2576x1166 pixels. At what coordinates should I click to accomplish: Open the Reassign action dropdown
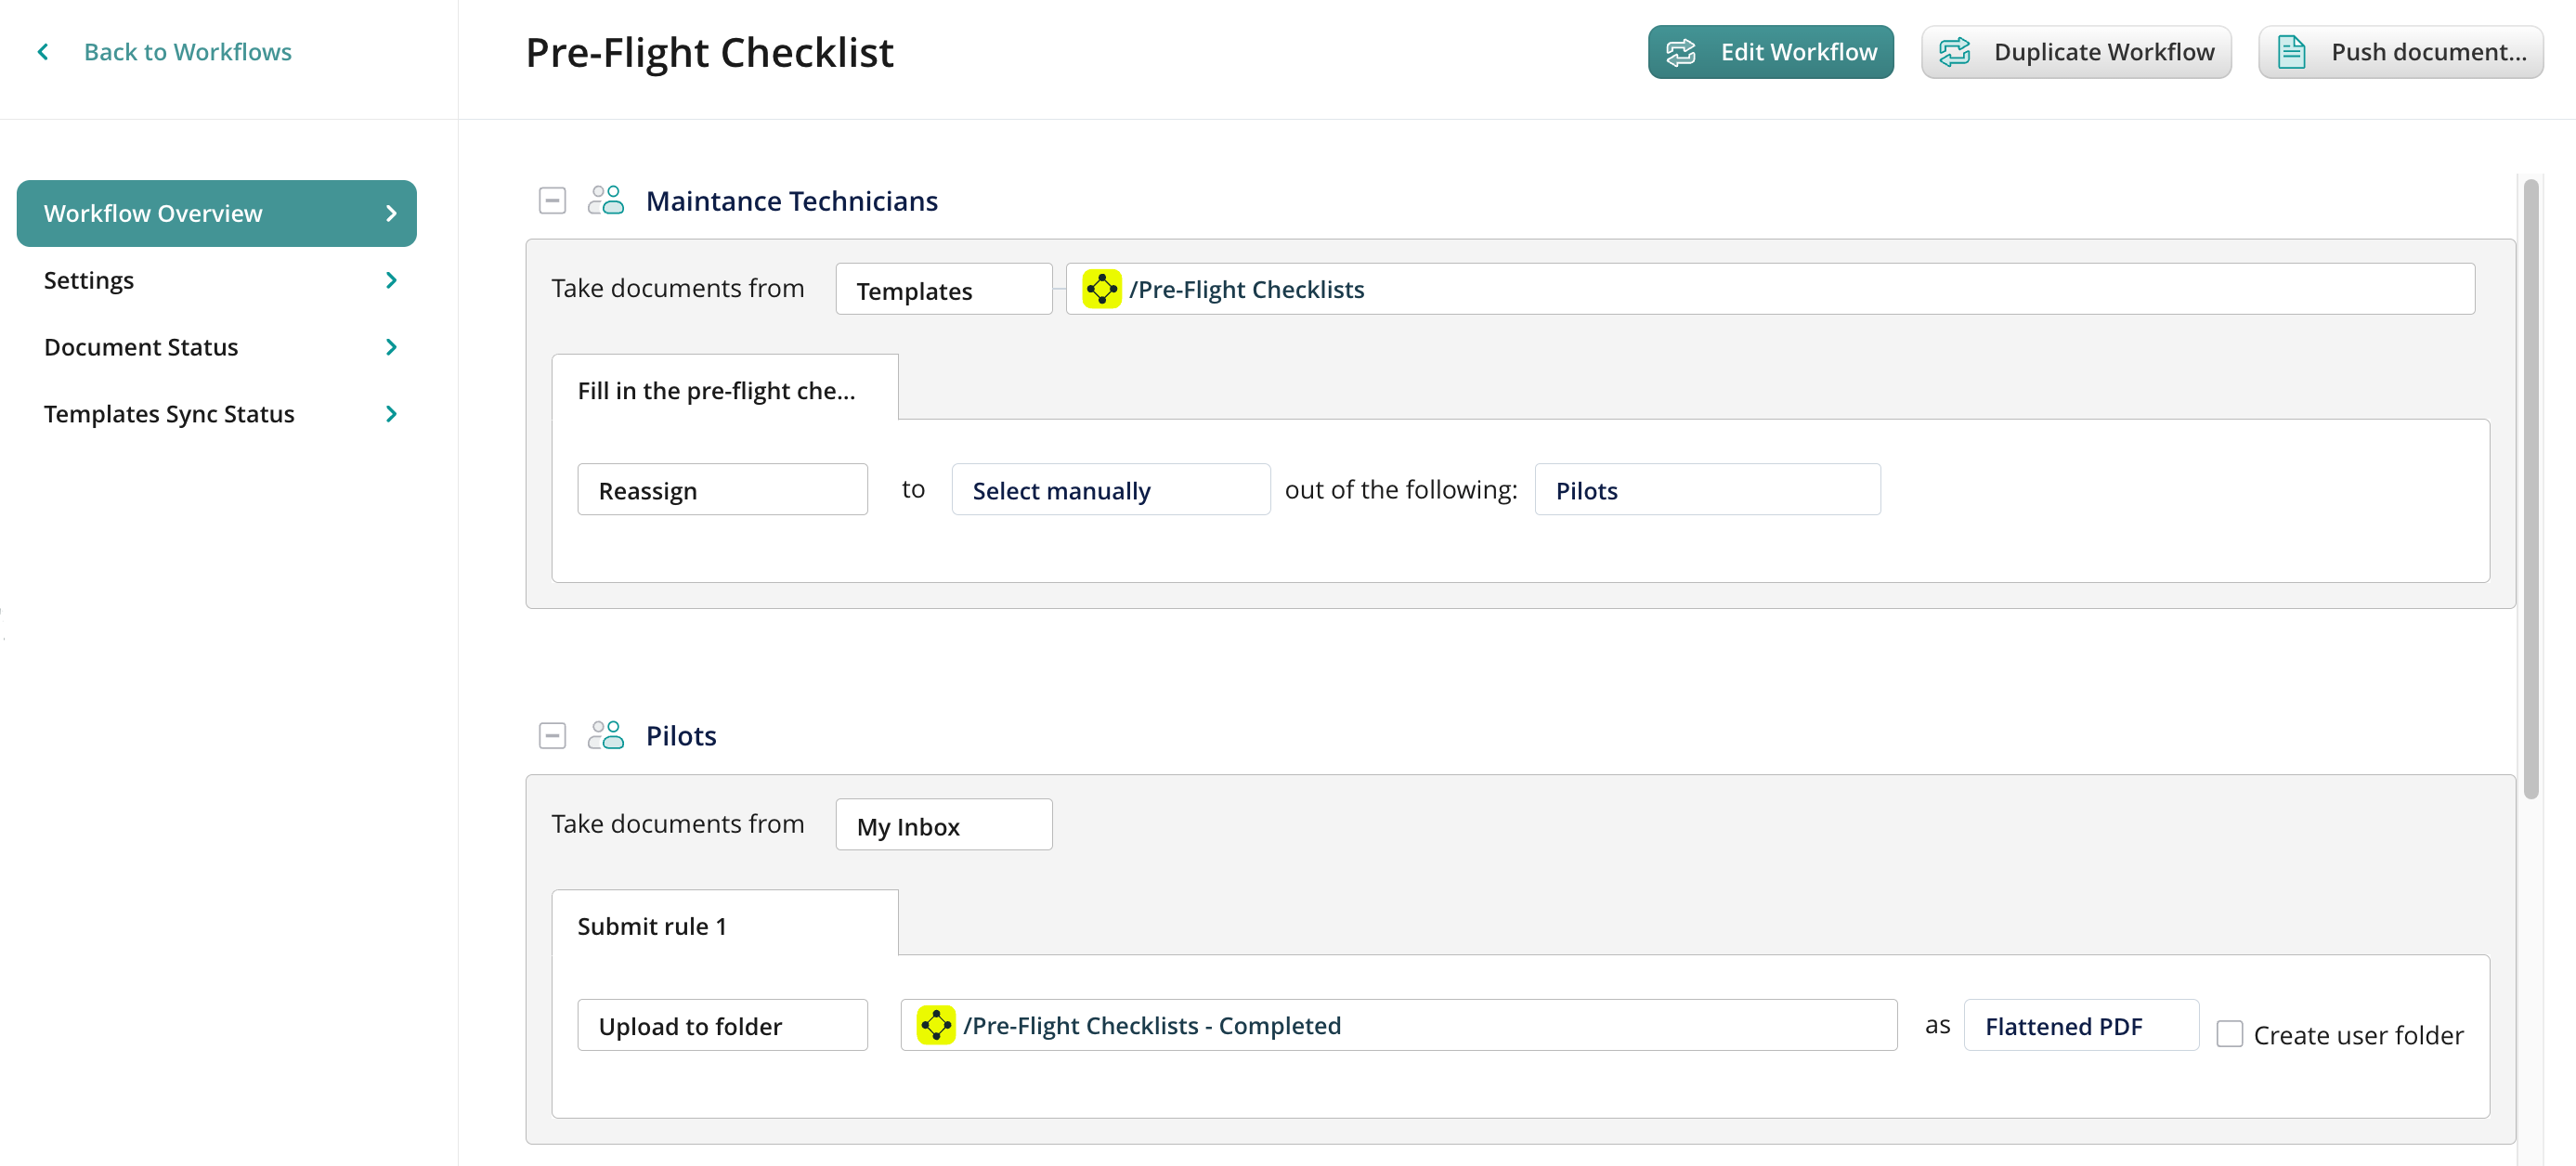[x=721, y=490]
